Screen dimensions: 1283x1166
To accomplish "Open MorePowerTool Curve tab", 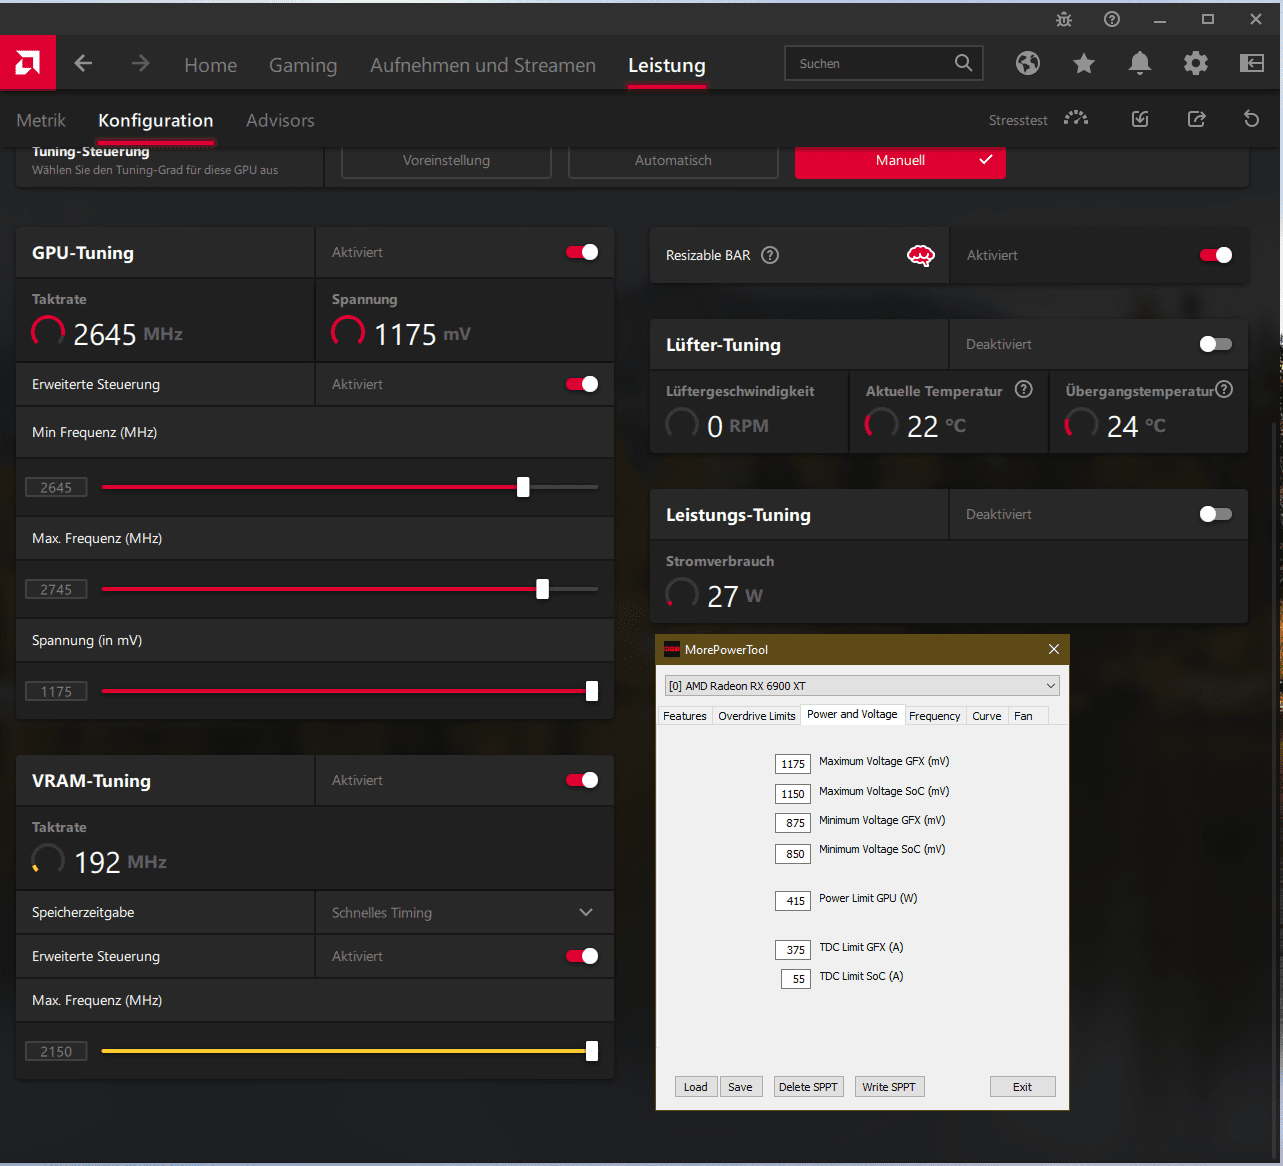I will (x=987, y=716).
